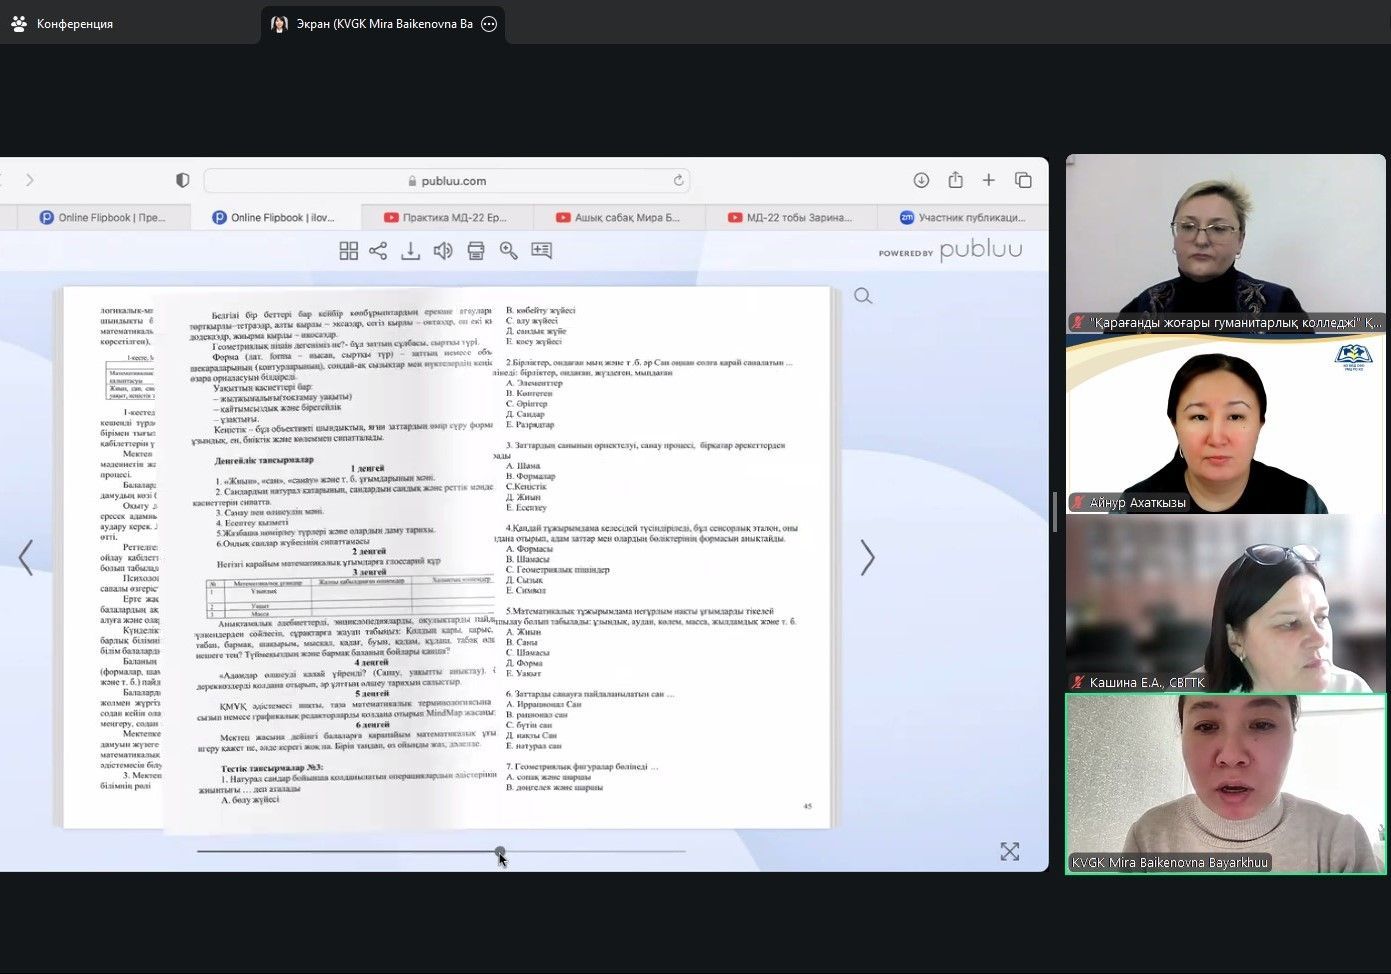Image resolution: width=1391 pixels, height=974 pixels.
Task: Click the zoom magnifier in flipbook toolbar
Action: 508,251
